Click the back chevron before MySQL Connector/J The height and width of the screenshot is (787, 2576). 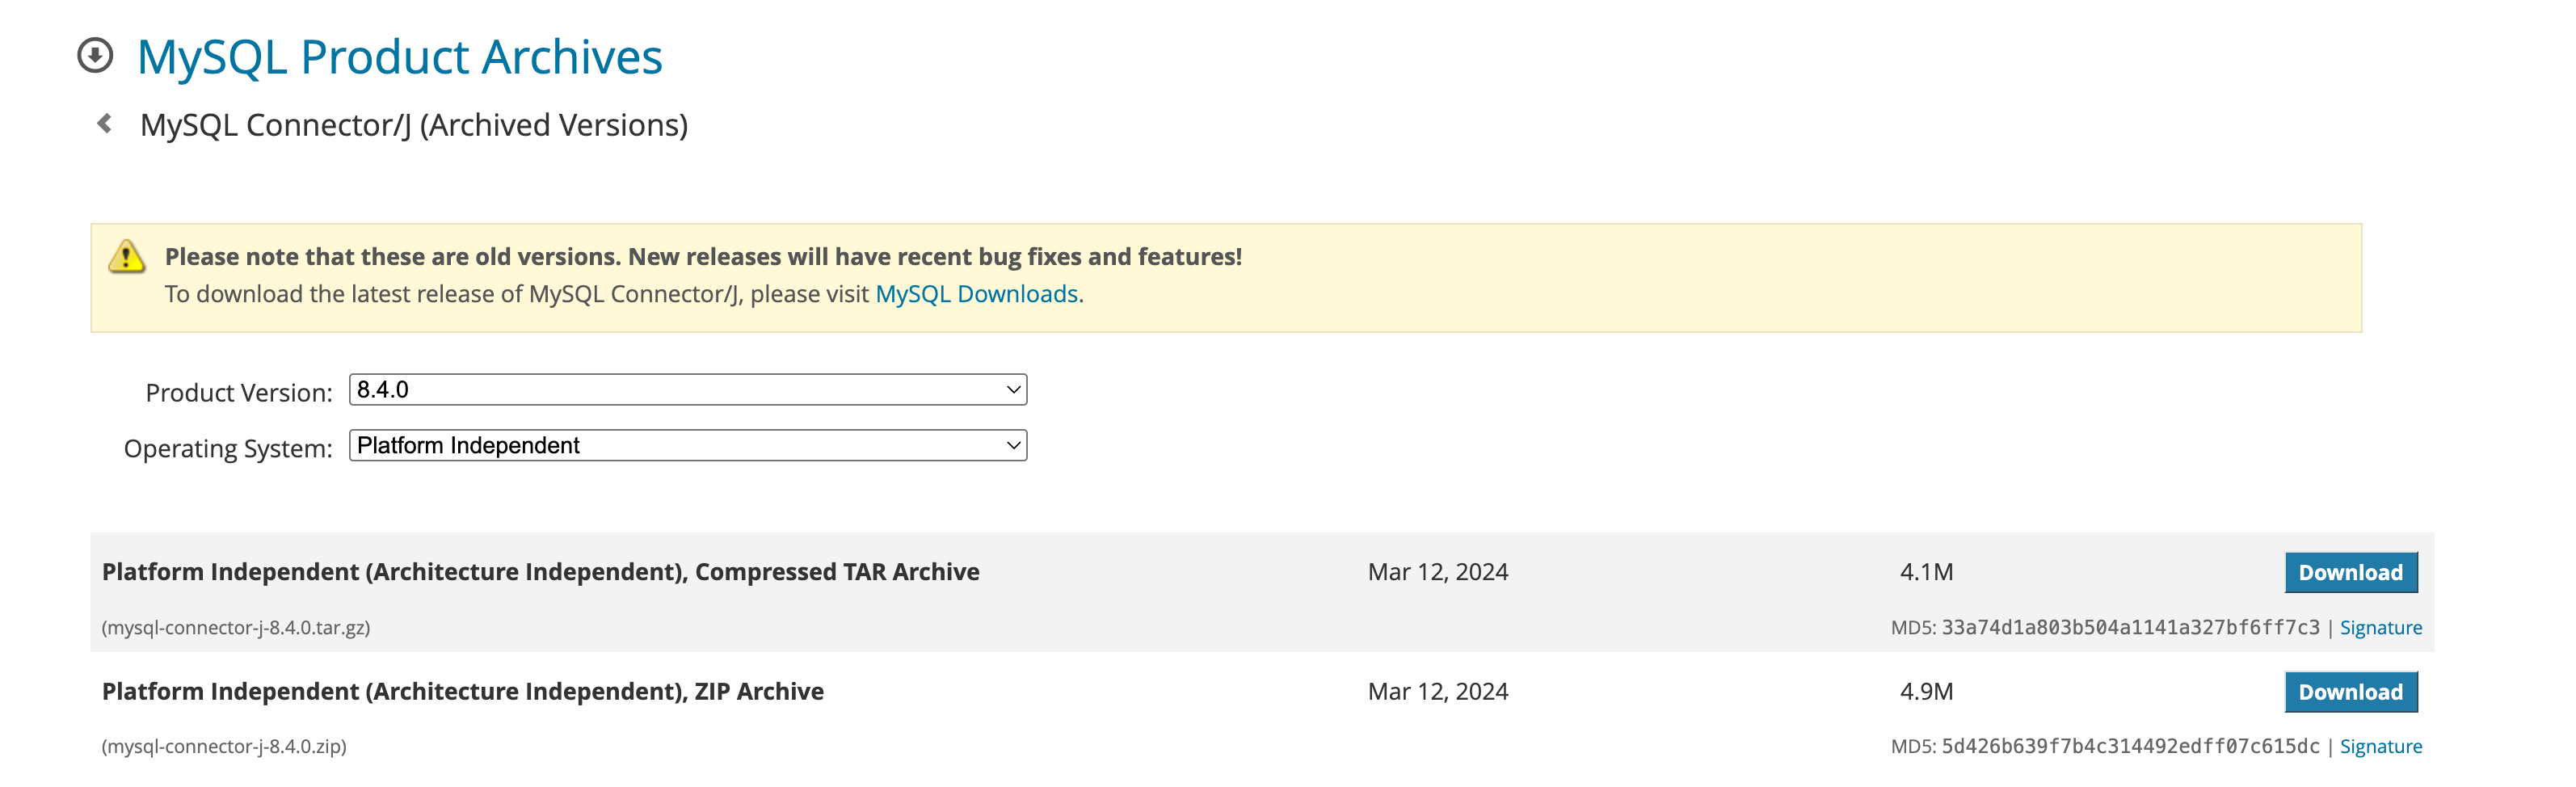tap(104, 124)
